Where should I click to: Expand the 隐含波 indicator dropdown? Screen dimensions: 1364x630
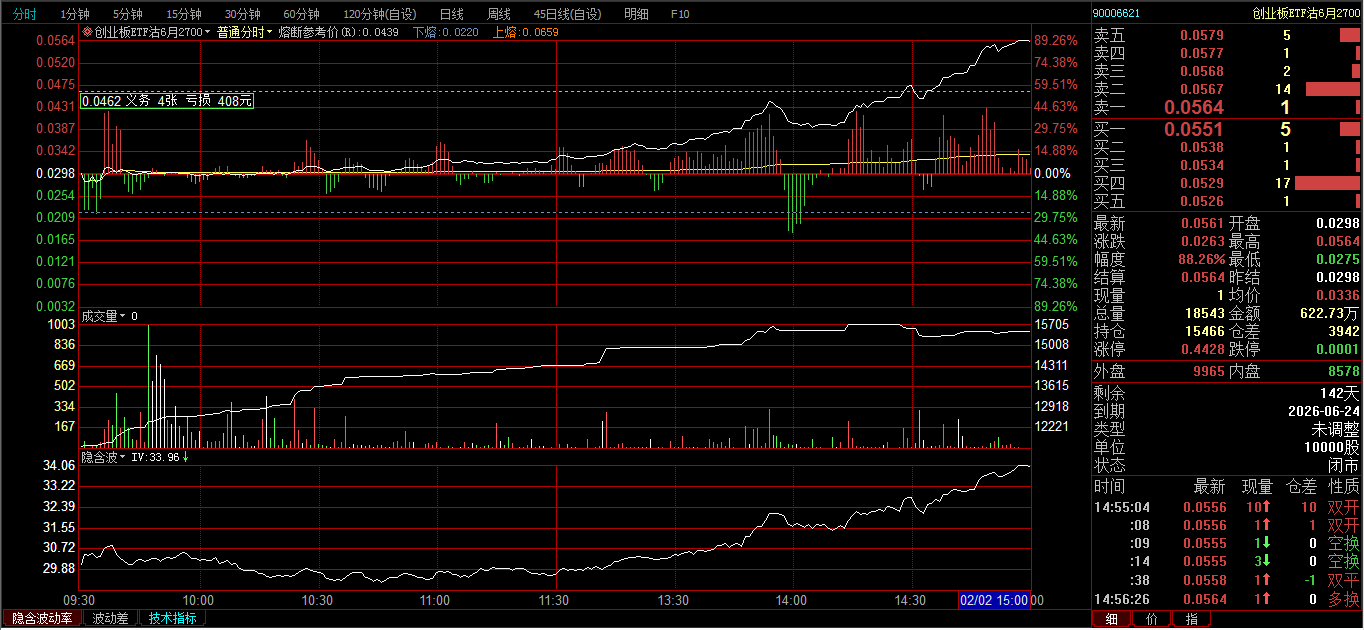pos(104,457)
